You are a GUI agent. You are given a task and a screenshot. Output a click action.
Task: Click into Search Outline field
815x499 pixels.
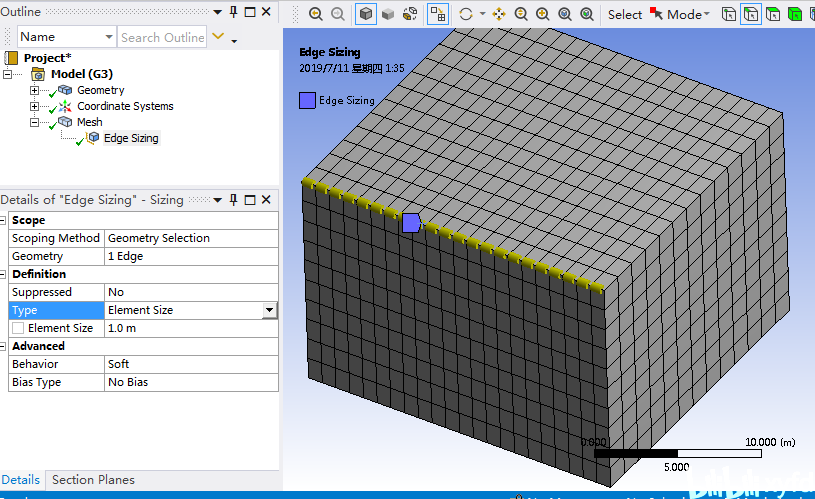pos(162,37)
